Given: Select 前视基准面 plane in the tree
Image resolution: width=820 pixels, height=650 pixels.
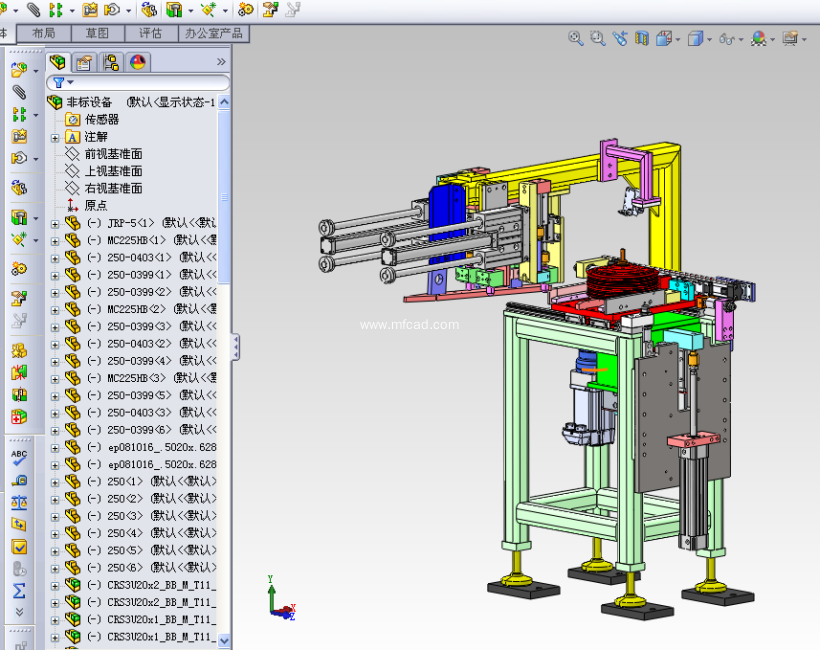Looking at the screenshot, I should point(113,154).
